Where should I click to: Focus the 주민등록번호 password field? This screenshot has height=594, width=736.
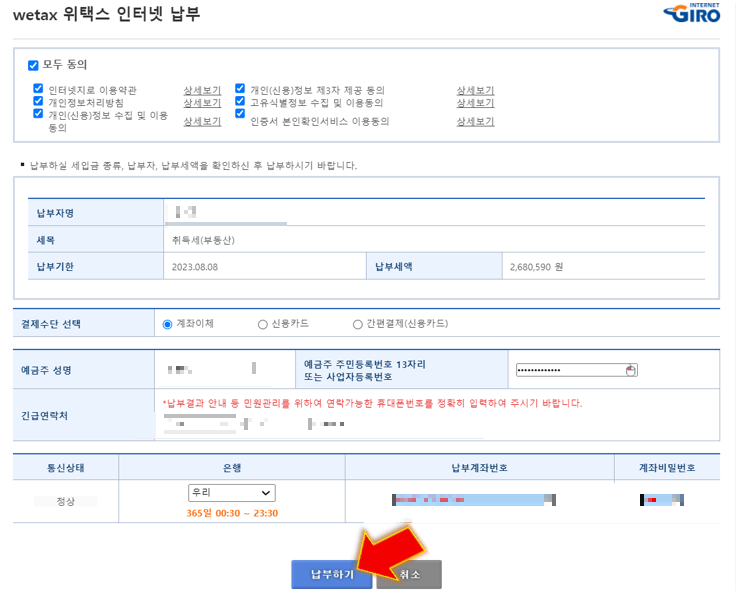pos(576,370)
